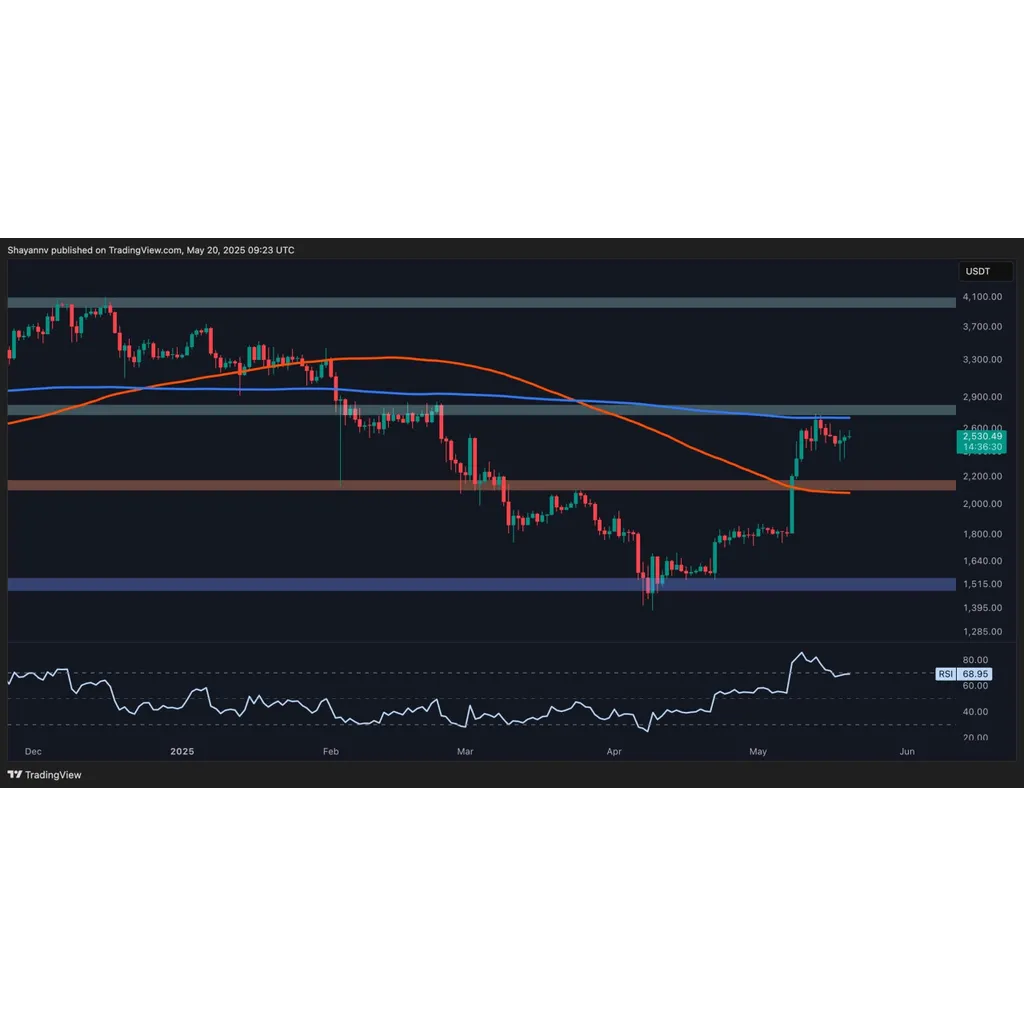Click the 1,800.00 price axis label
Viewport: 1024px width, 1024px height.
coord(982,534)
